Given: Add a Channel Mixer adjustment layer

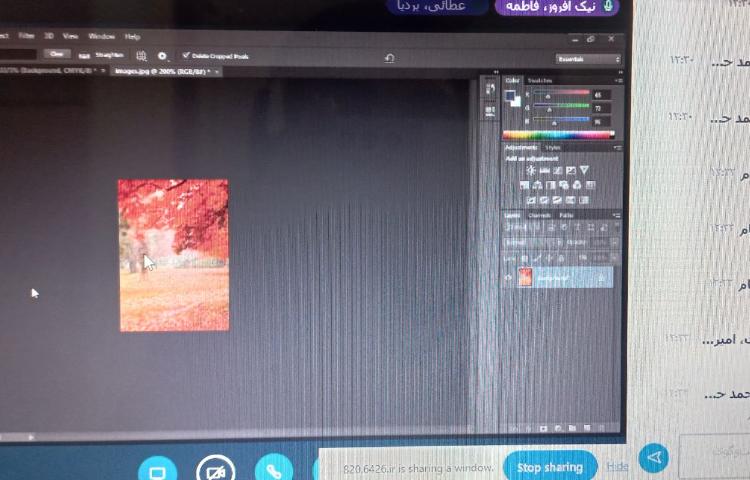Looking at the screenshot, I should pyautogui.click(x=577, y=185).
